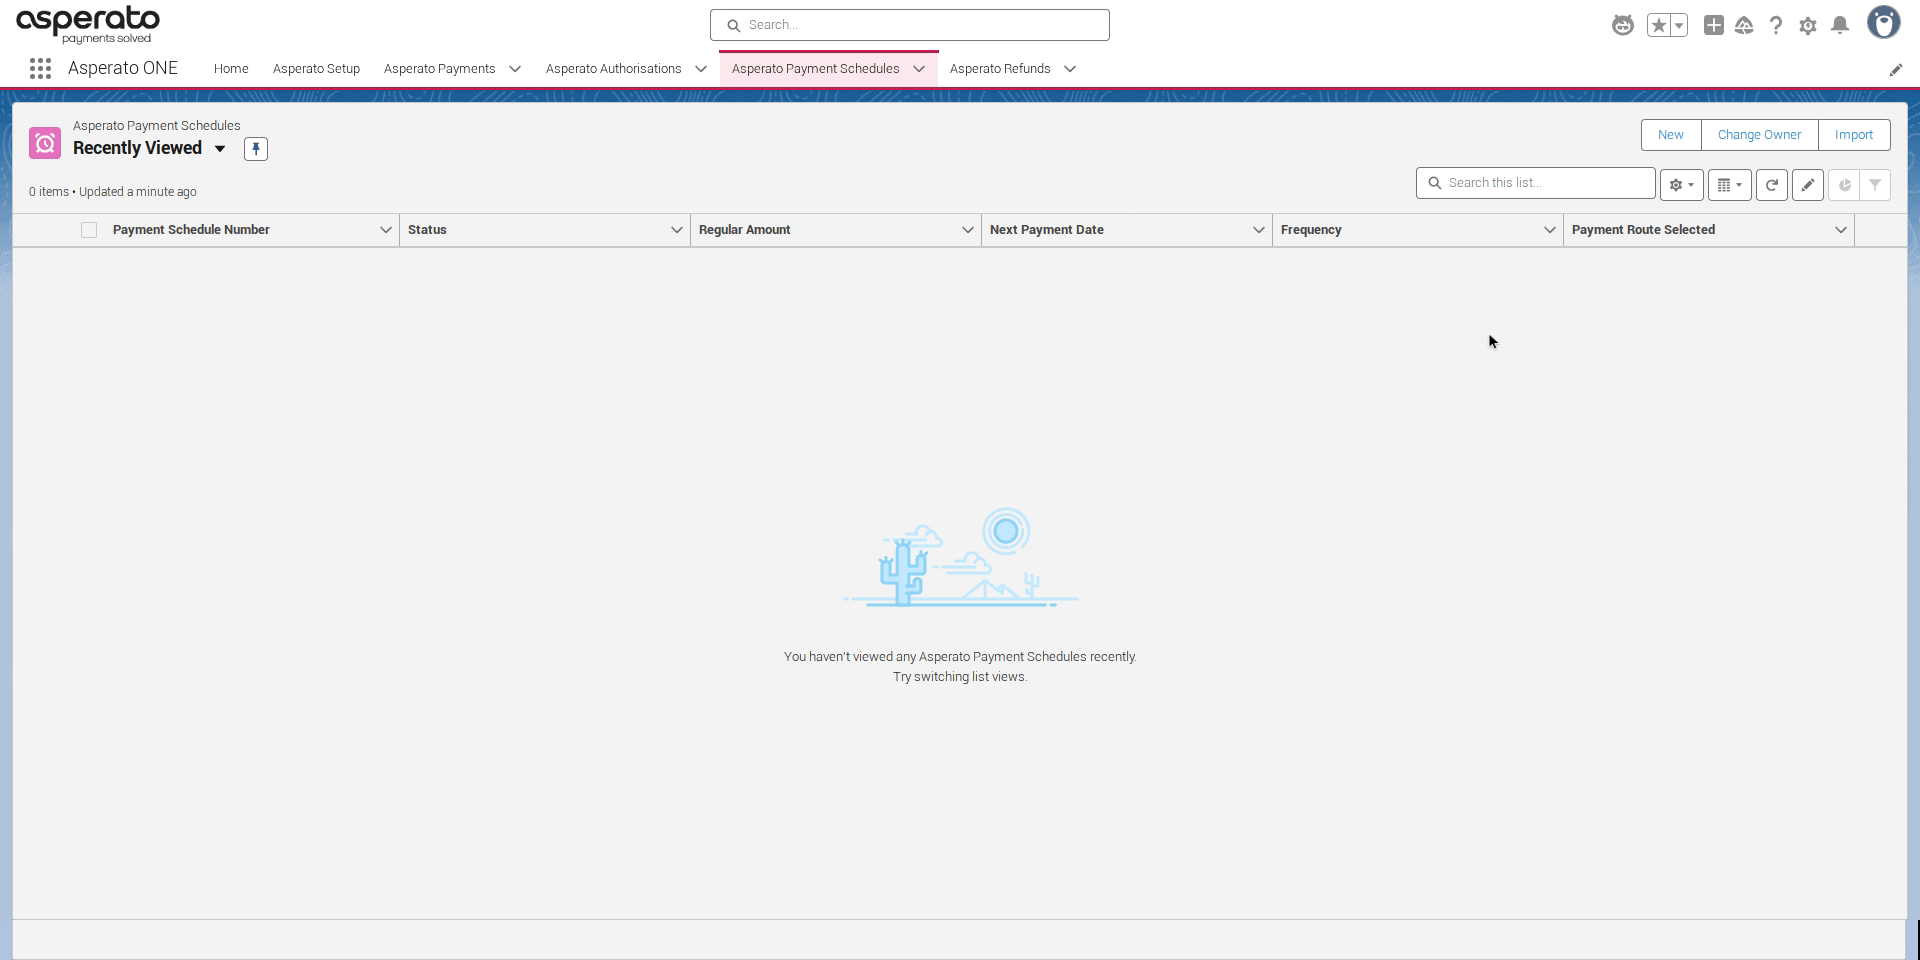
Task: Add this page to Favorites star
Action: point(1658,25)
